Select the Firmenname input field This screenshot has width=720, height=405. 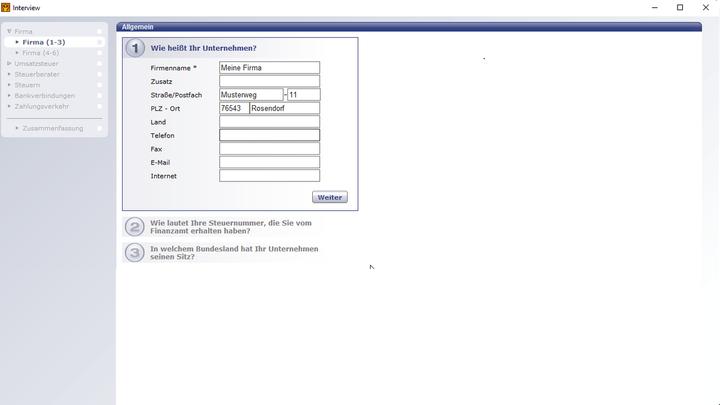(269, 68)
